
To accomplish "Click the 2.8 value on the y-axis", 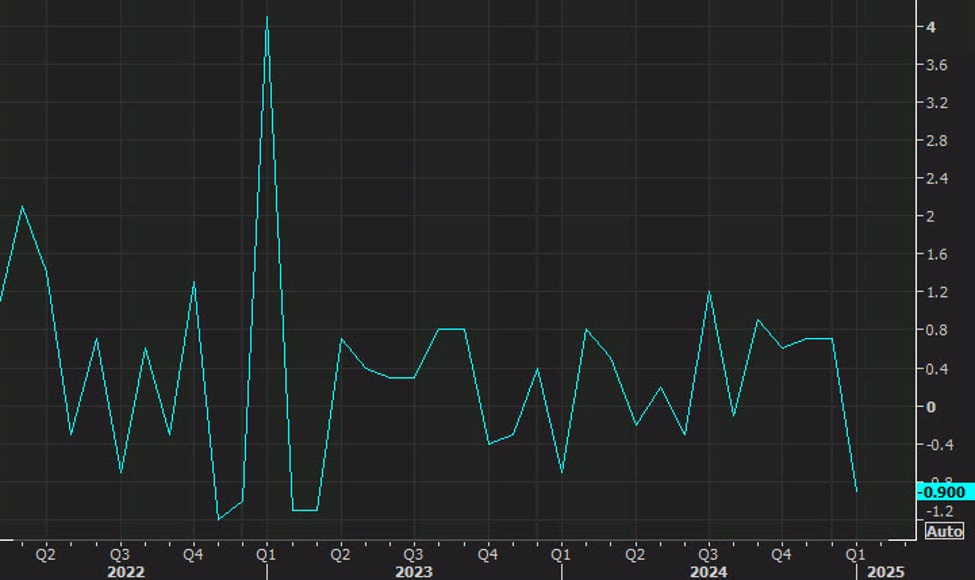I will tap(937, 141).
